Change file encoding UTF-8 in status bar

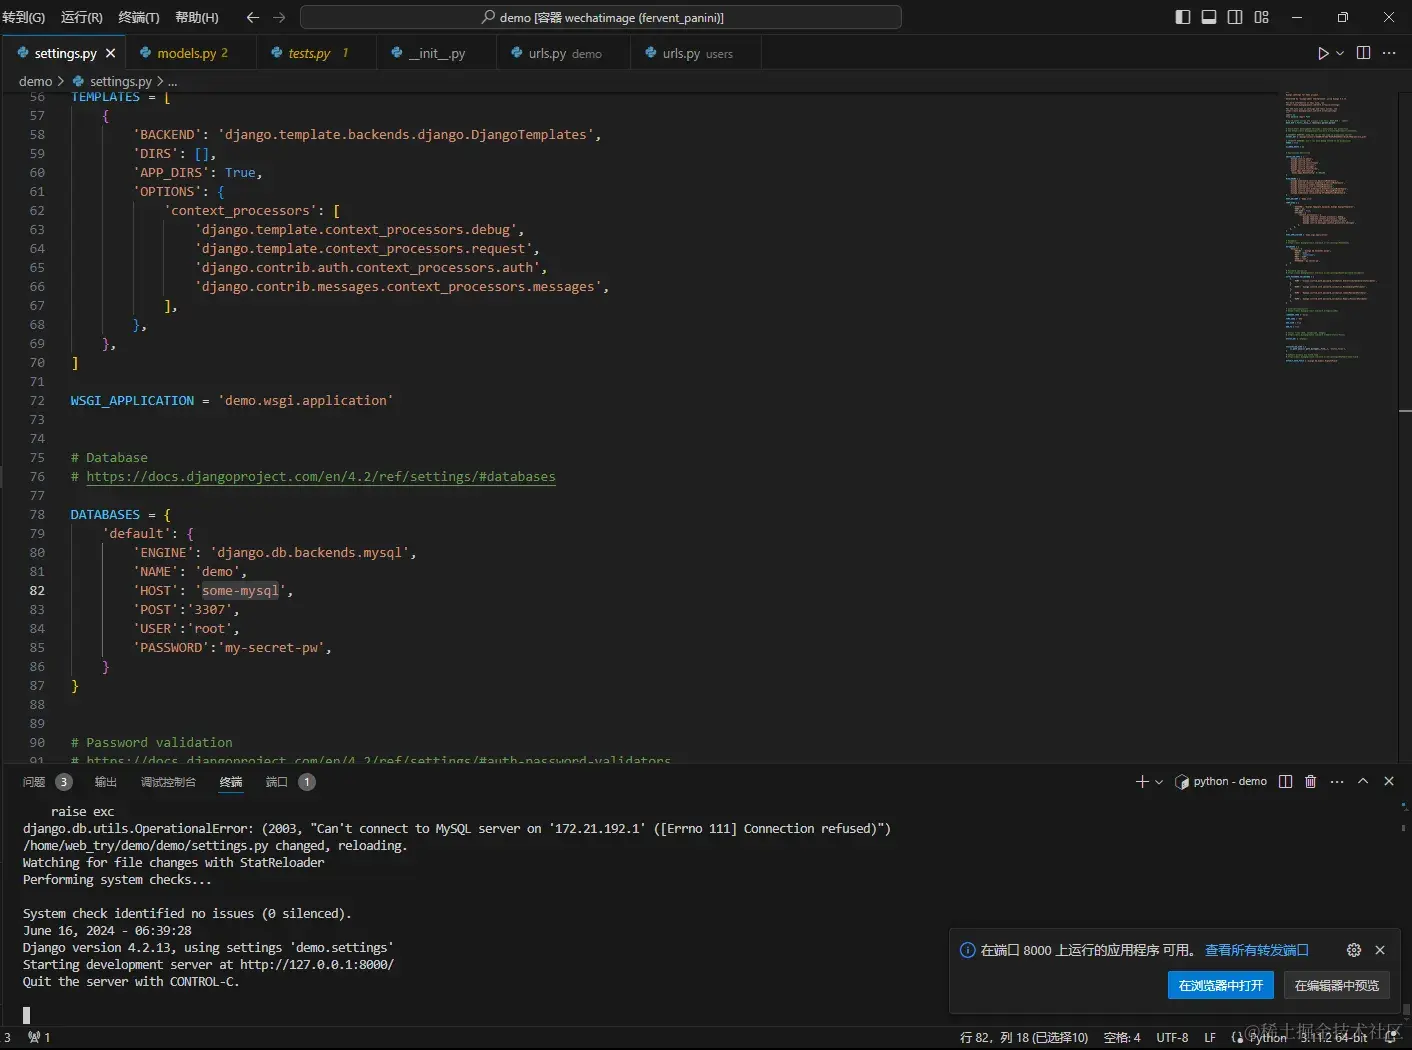[x=1172, y=1038]
